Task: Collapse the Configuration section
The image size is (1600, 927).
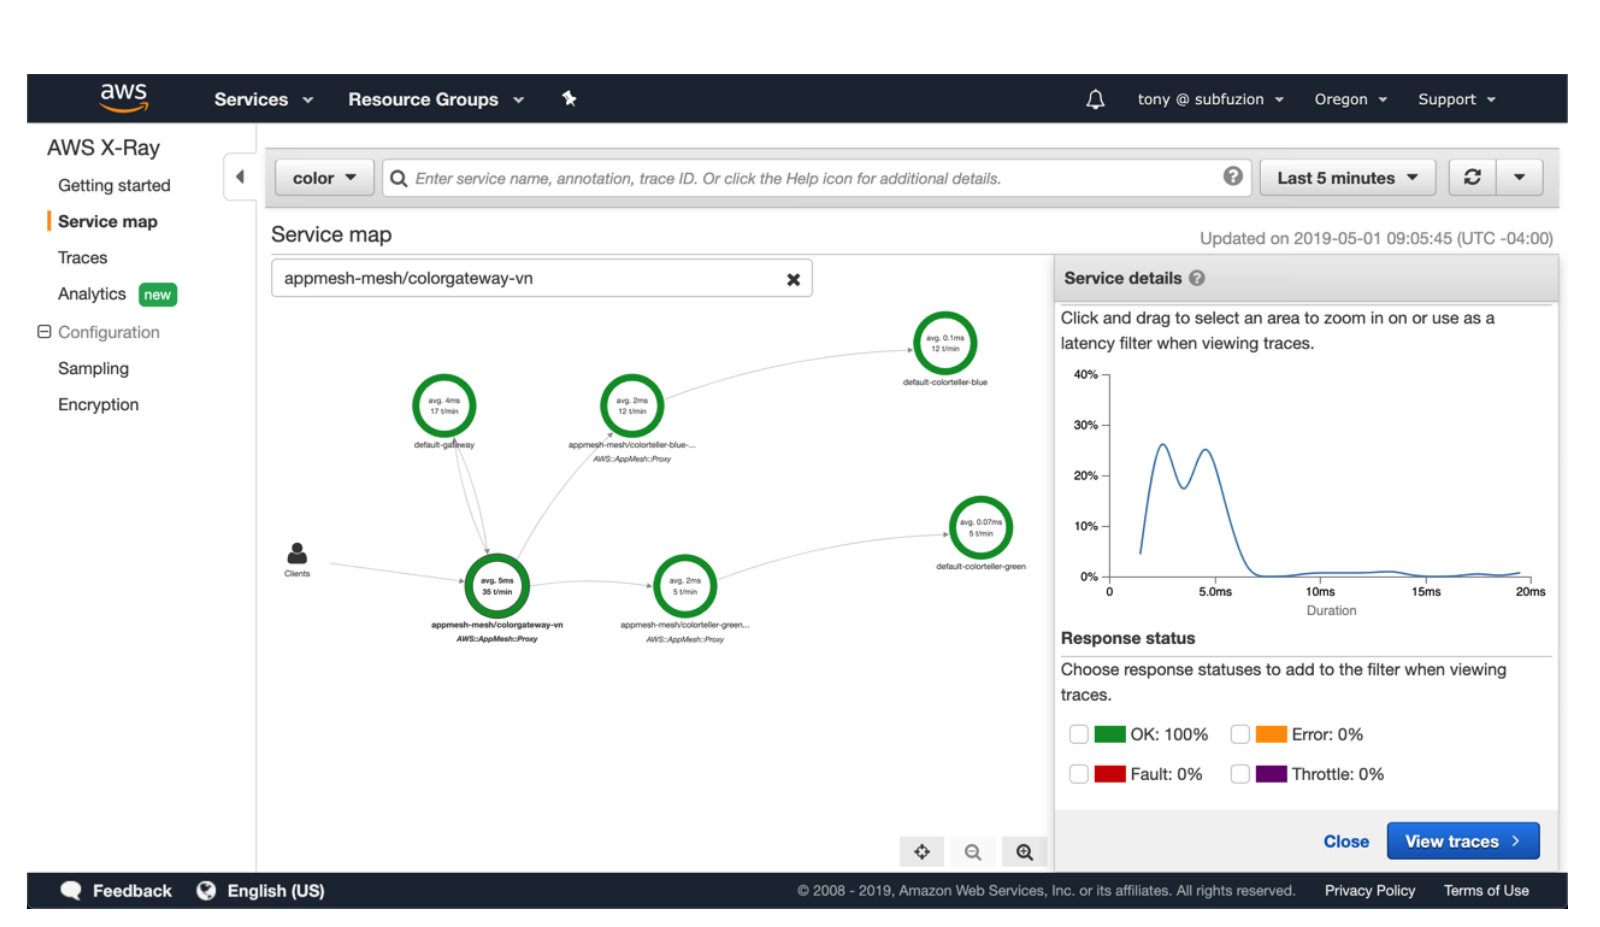Action: (x=44, y=331)
